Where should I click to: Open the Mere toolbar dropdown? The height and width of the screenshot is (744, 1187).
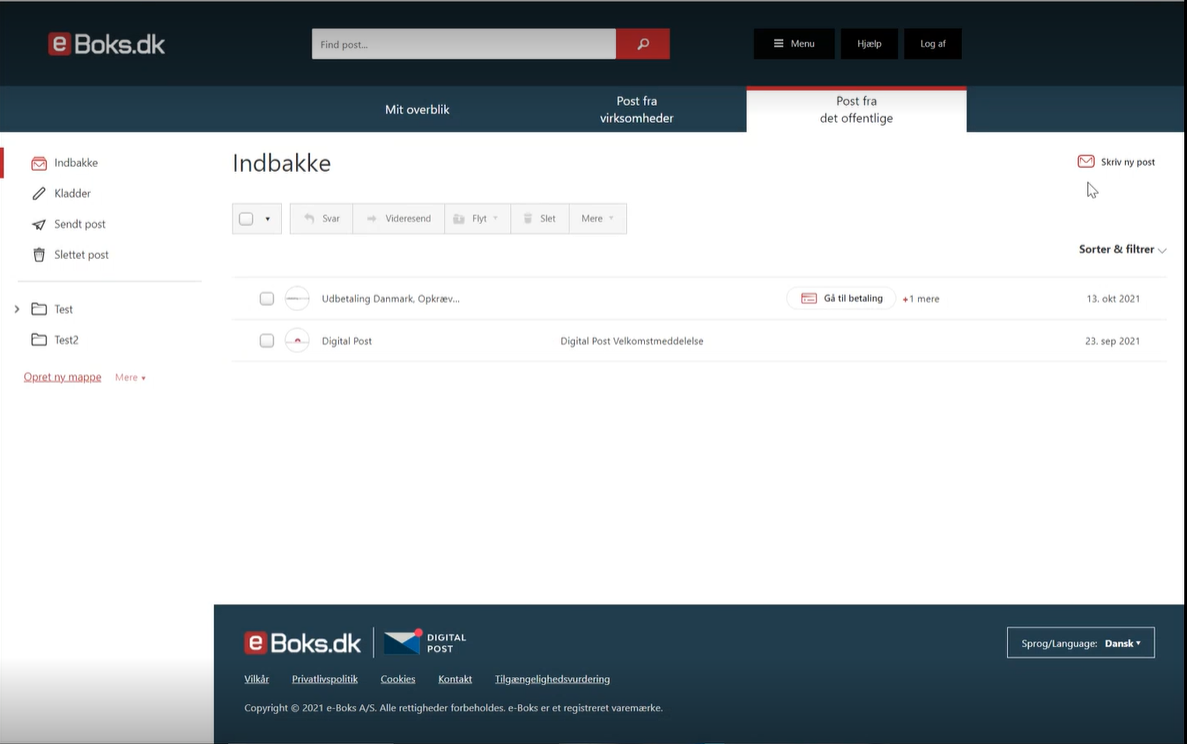pyautogui.click(x=597, y=219)
